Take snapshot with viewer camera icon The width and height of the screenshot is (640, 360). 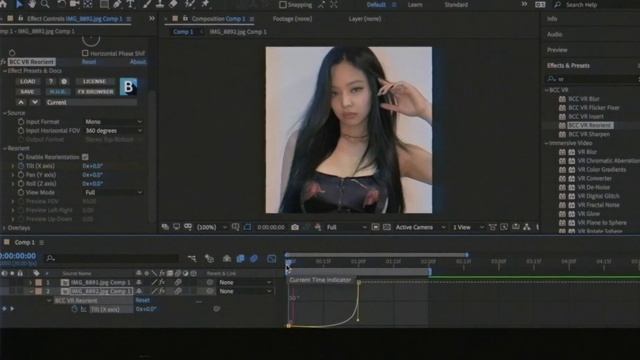(295, 227)
